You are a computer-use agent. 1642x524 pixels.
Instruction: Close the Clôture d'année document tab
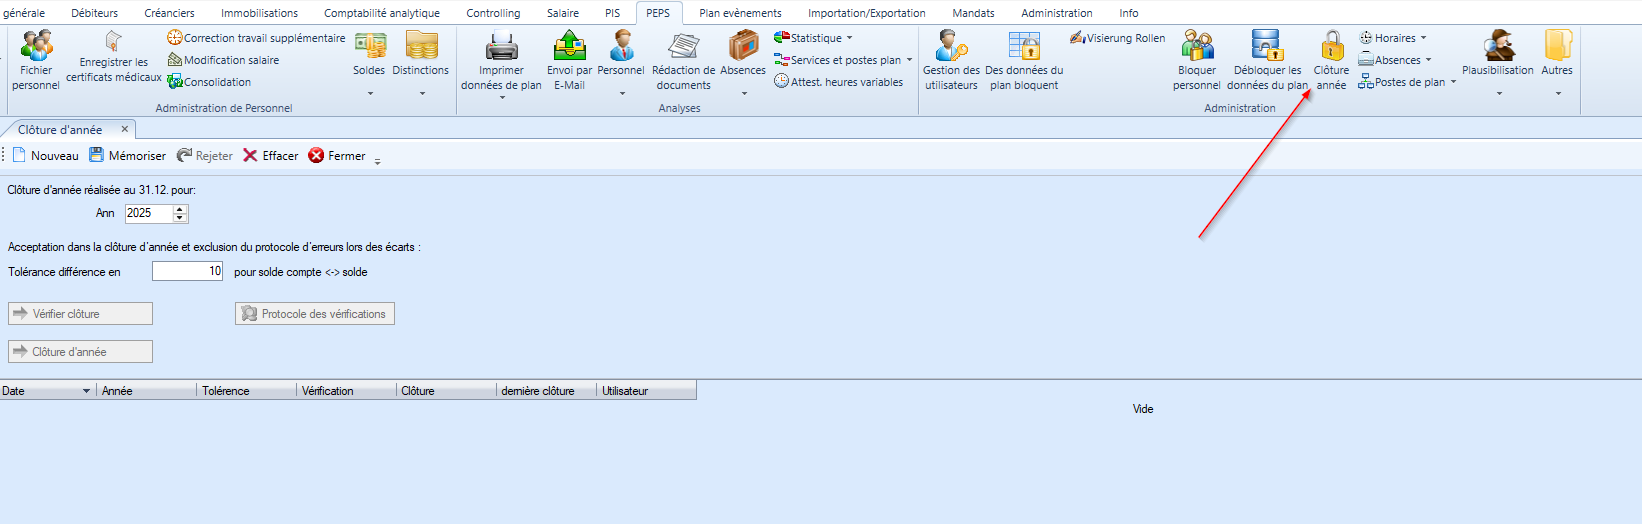[x=125, y=129]
